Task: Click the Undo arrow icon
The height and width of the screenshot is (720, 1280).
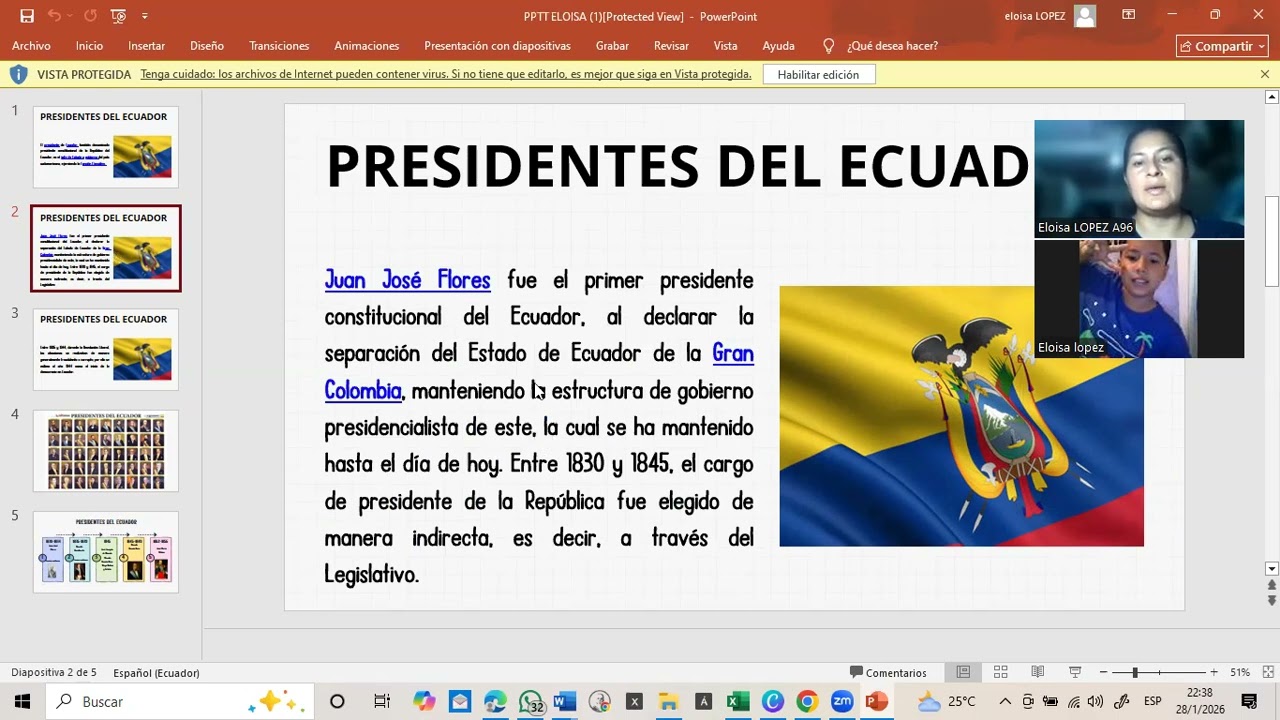Action: point(53,16)
